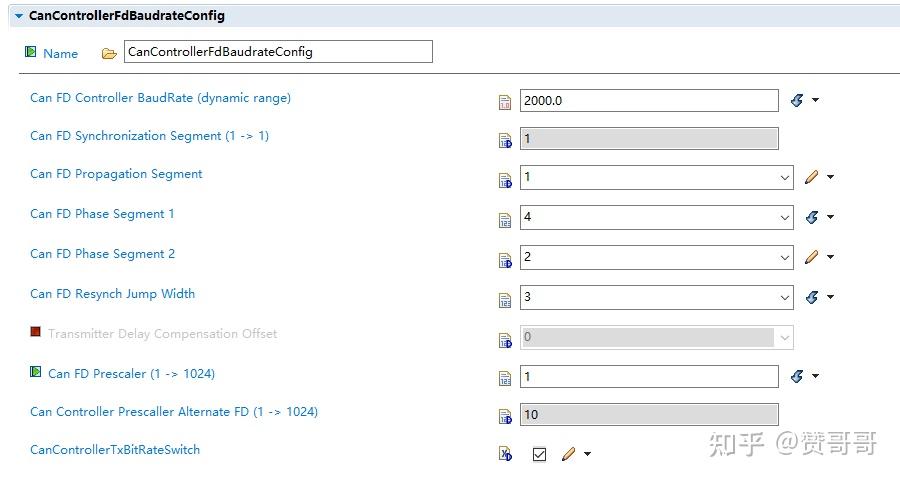Viewport: 900px width, 480px height.
Task: Open the arrow menu beside TxBitRateSwitch pencil
Action: (587, 454)
